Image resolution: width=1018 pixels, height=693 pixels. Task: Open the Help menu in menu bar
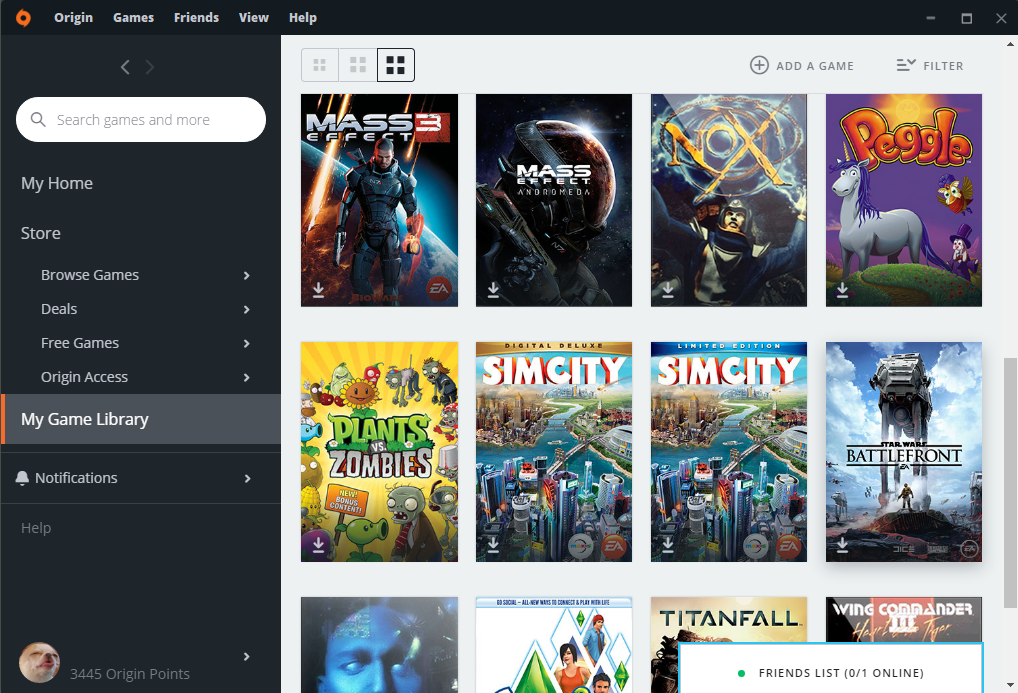click(303, 18)
